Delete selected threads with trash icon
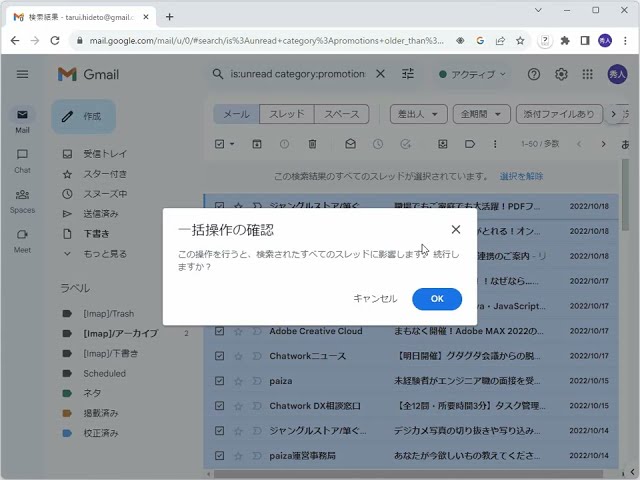Viewport: 640px width, 480px height. [313, 144]
